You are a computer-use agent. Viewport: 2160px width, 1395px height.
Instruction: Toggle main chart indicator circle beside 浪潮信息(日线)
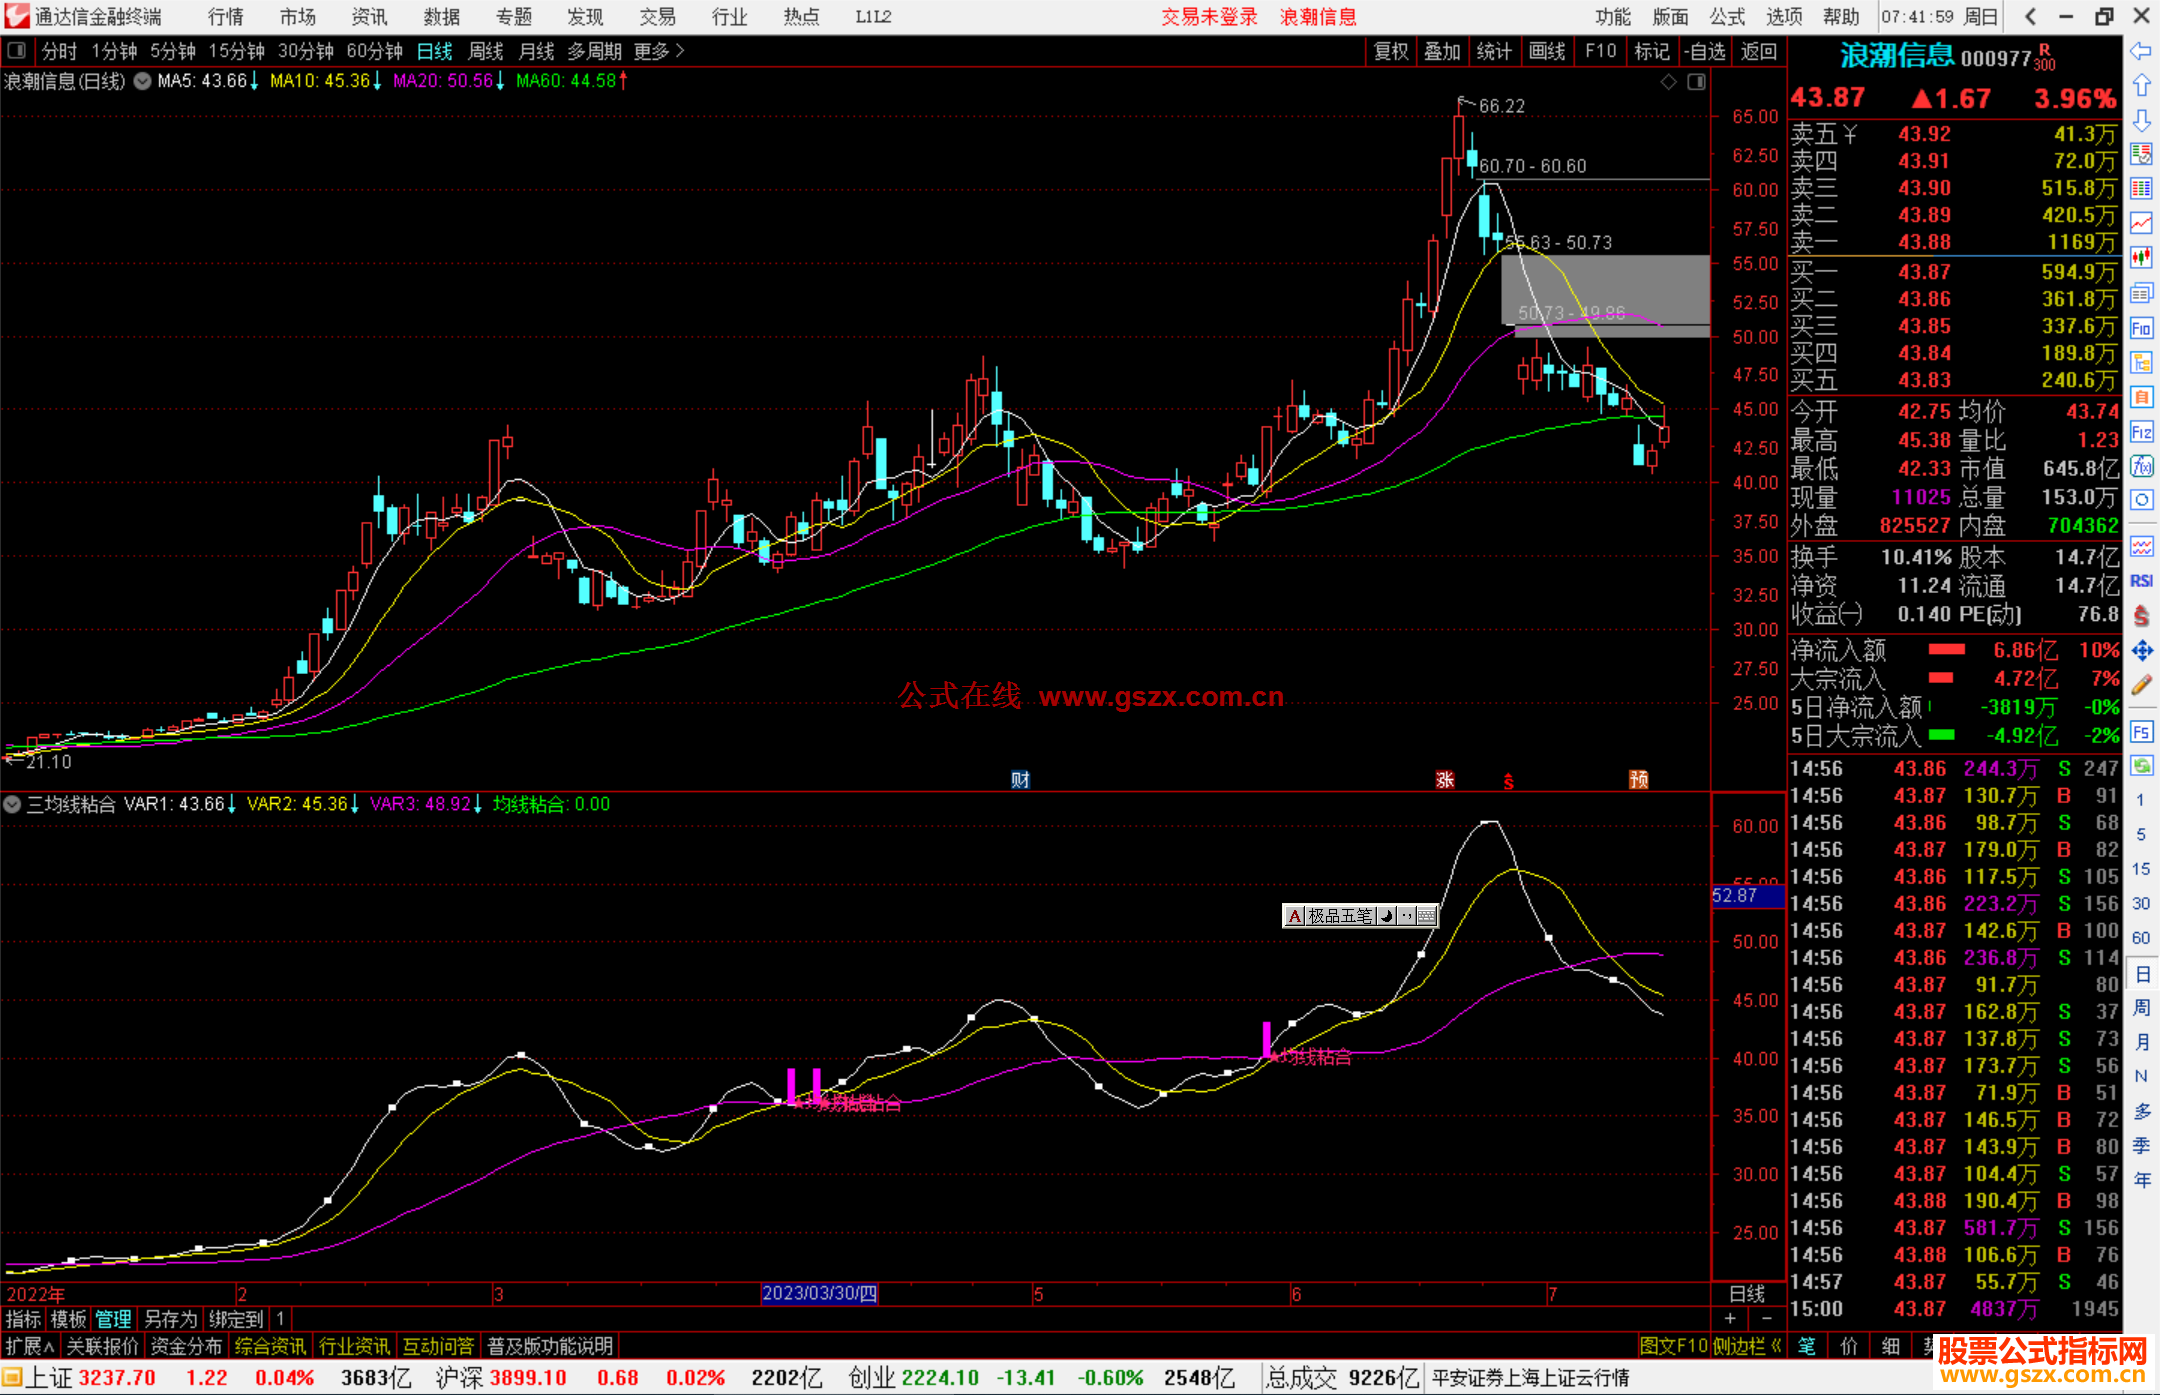point(143,81)
